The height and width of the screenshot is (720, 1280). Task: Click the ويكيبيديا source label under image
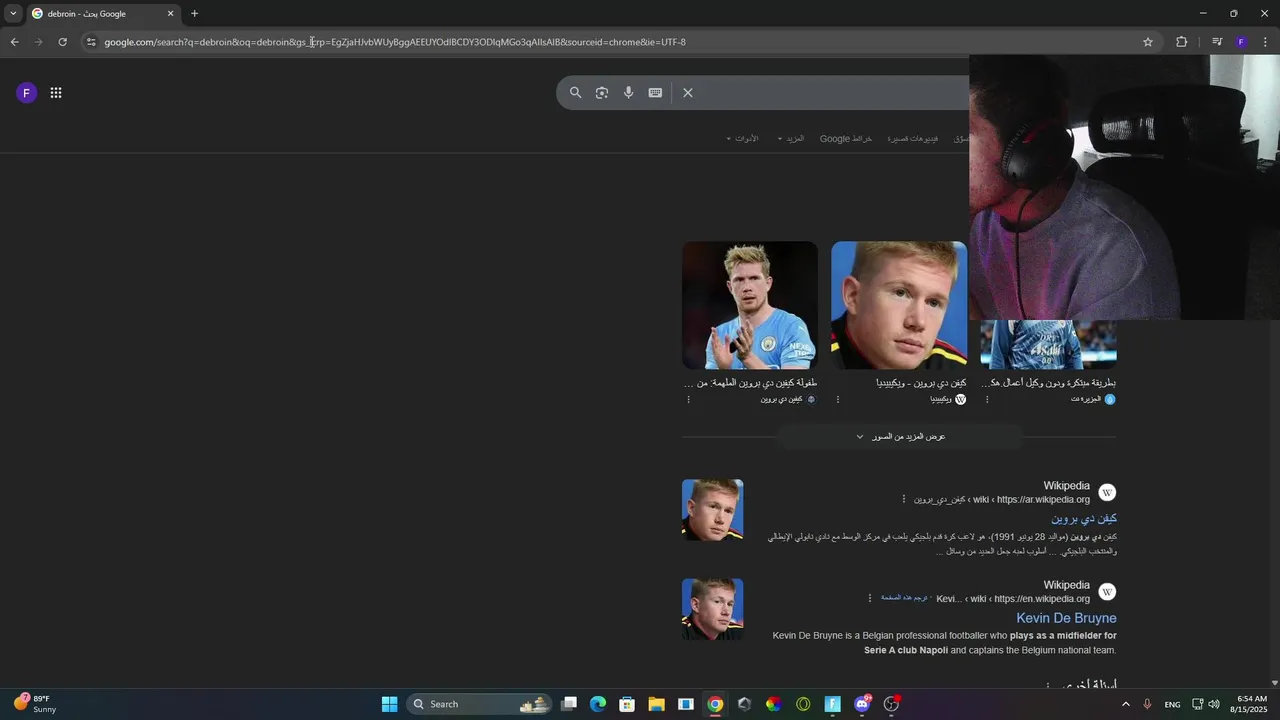(940, 399)
